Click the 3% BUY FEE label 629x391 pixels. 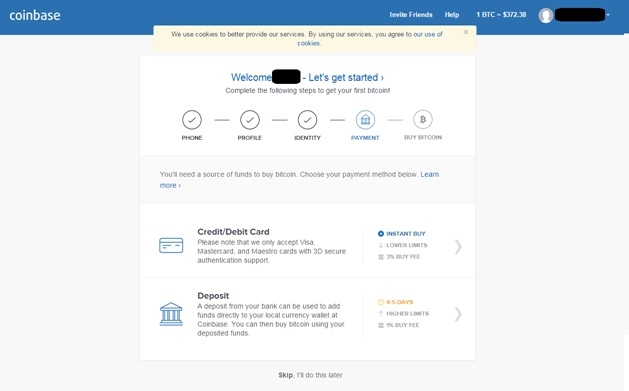pyautogui.click(x=399, y=257)
